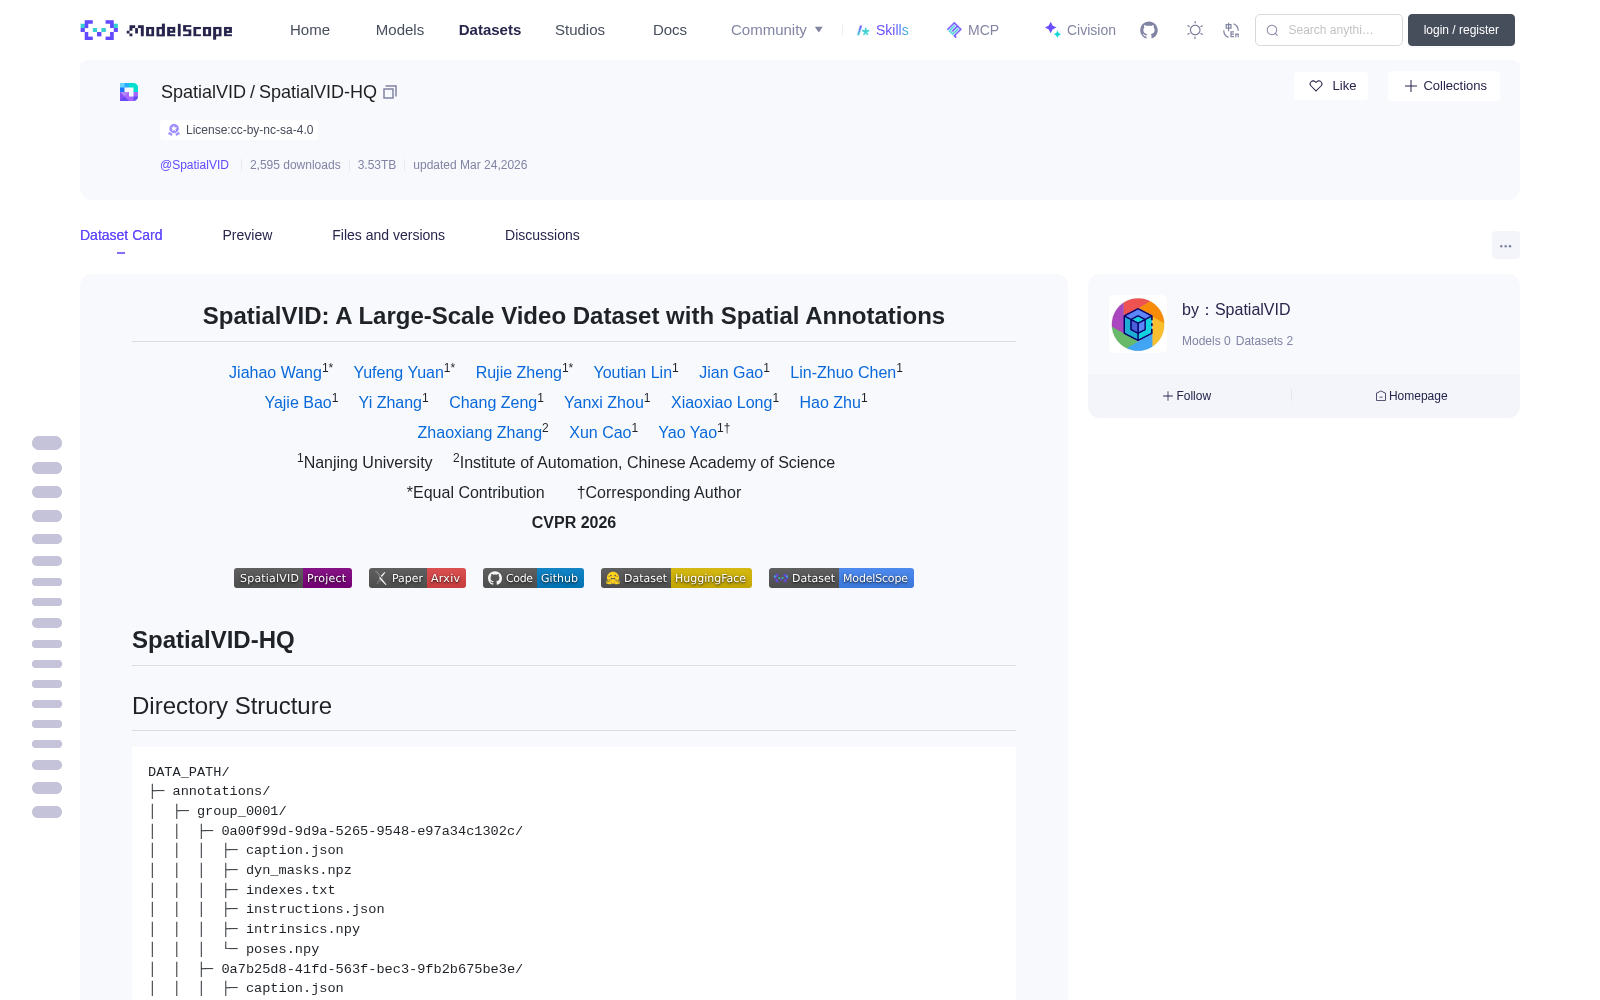This screenshot has height=1000, width=1600.
Task: Open author Xiaoxiao Long's link
Action: coord(722,403)
